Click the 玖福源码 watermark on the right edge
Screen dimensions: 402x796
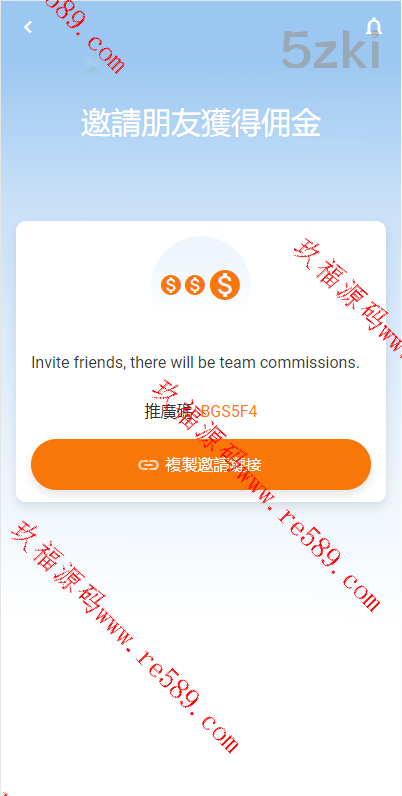(x=346, y=297)
